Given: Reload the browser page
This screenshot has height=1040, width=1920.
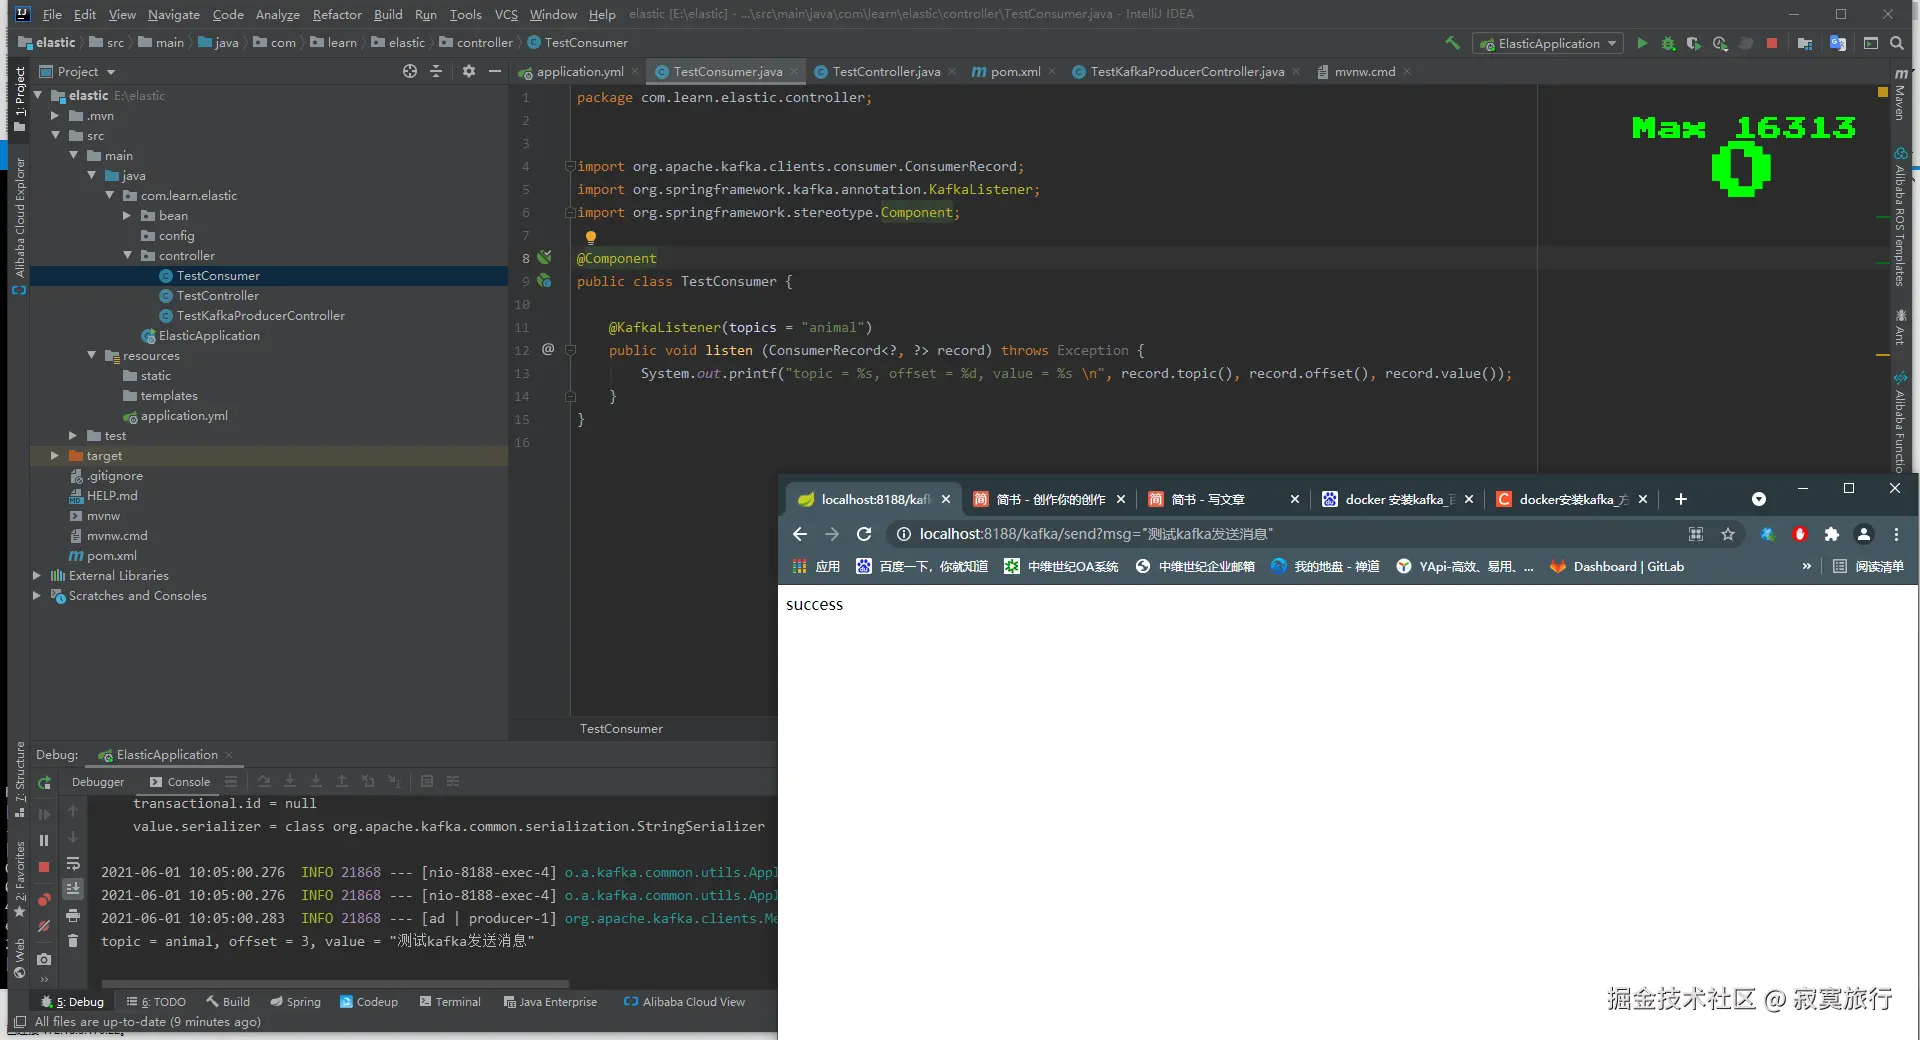Looking at the screenshot, I should pyautogui.click(x=864, y=534).
